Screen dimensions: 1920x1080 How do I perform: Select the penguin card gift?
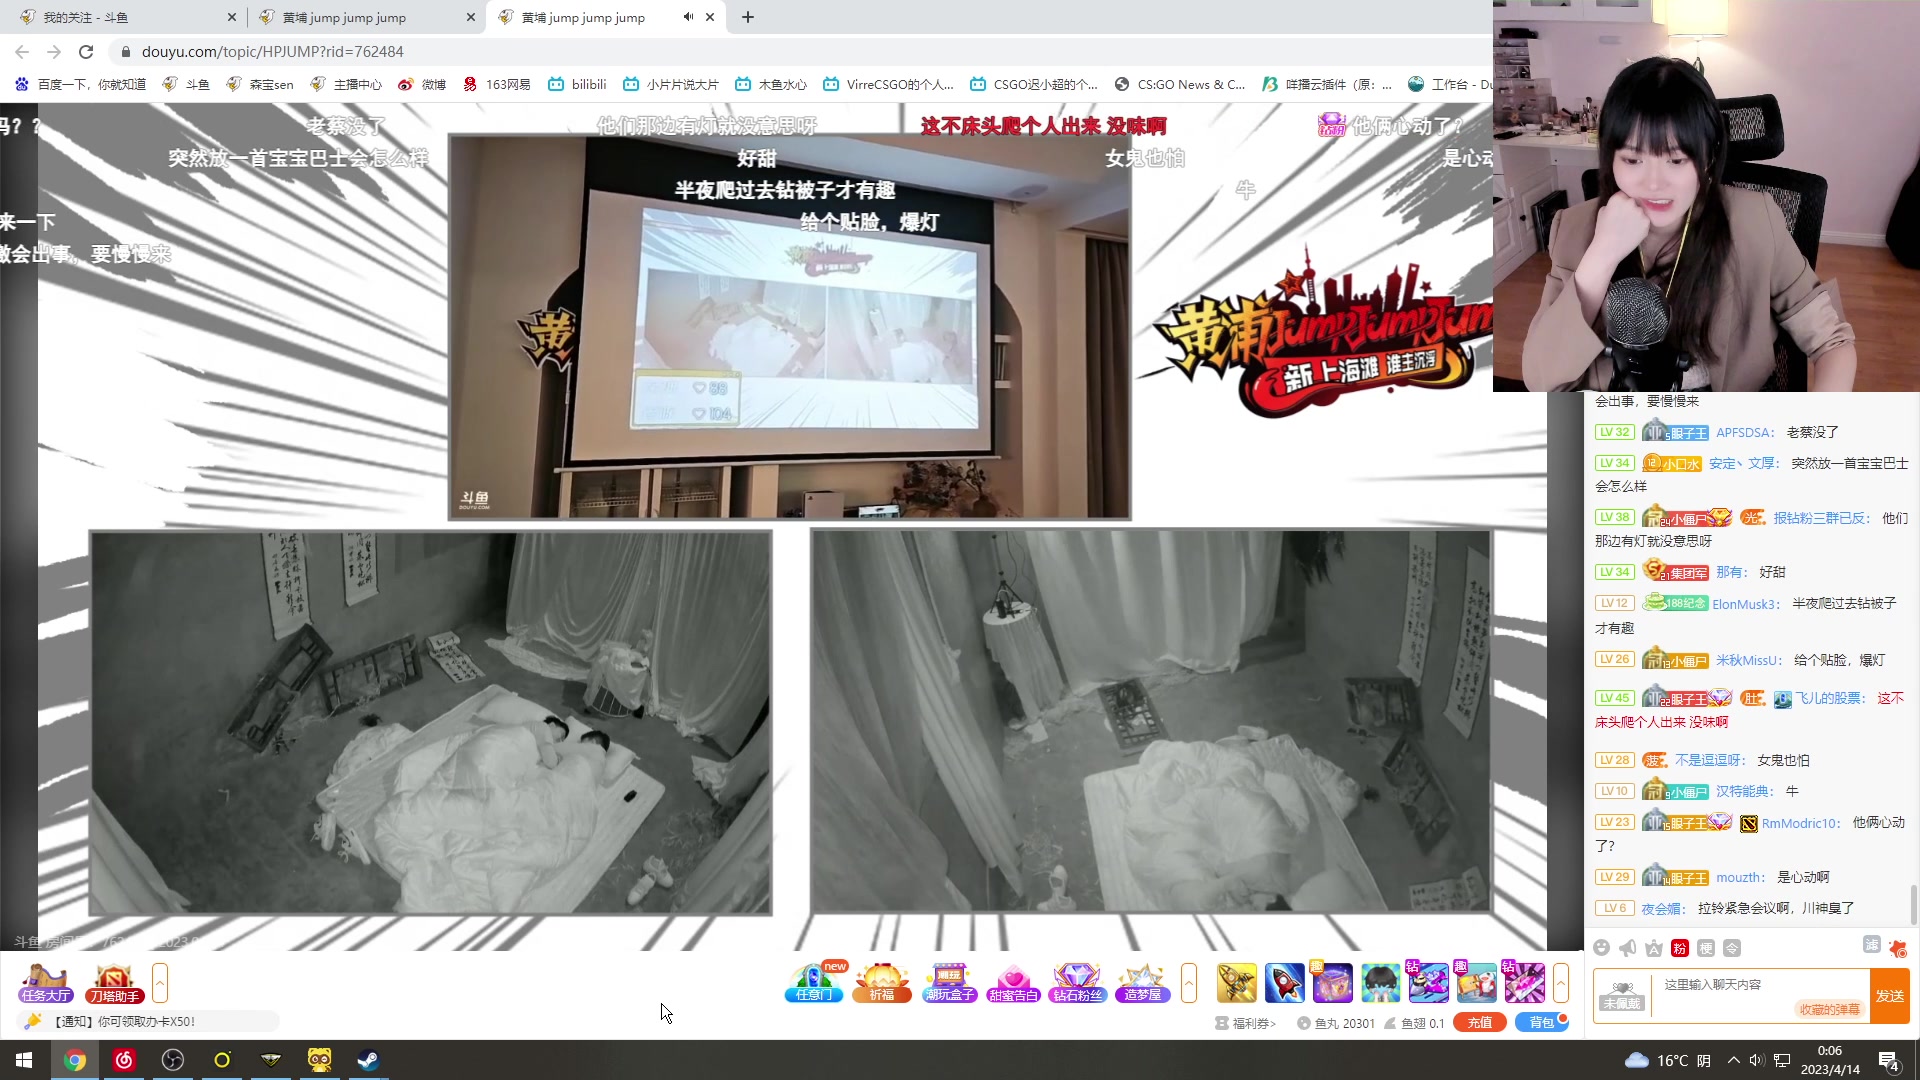[1477, 983]
